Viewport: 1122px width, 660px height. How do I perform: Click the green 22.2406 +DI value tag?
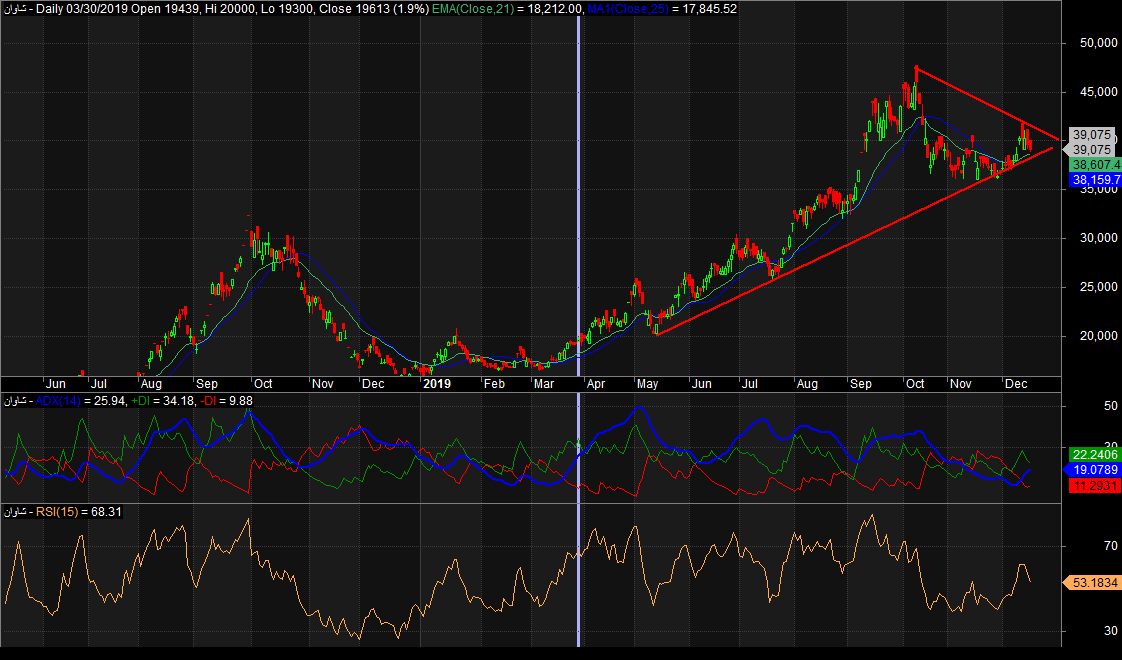(x=1095, y=455)
